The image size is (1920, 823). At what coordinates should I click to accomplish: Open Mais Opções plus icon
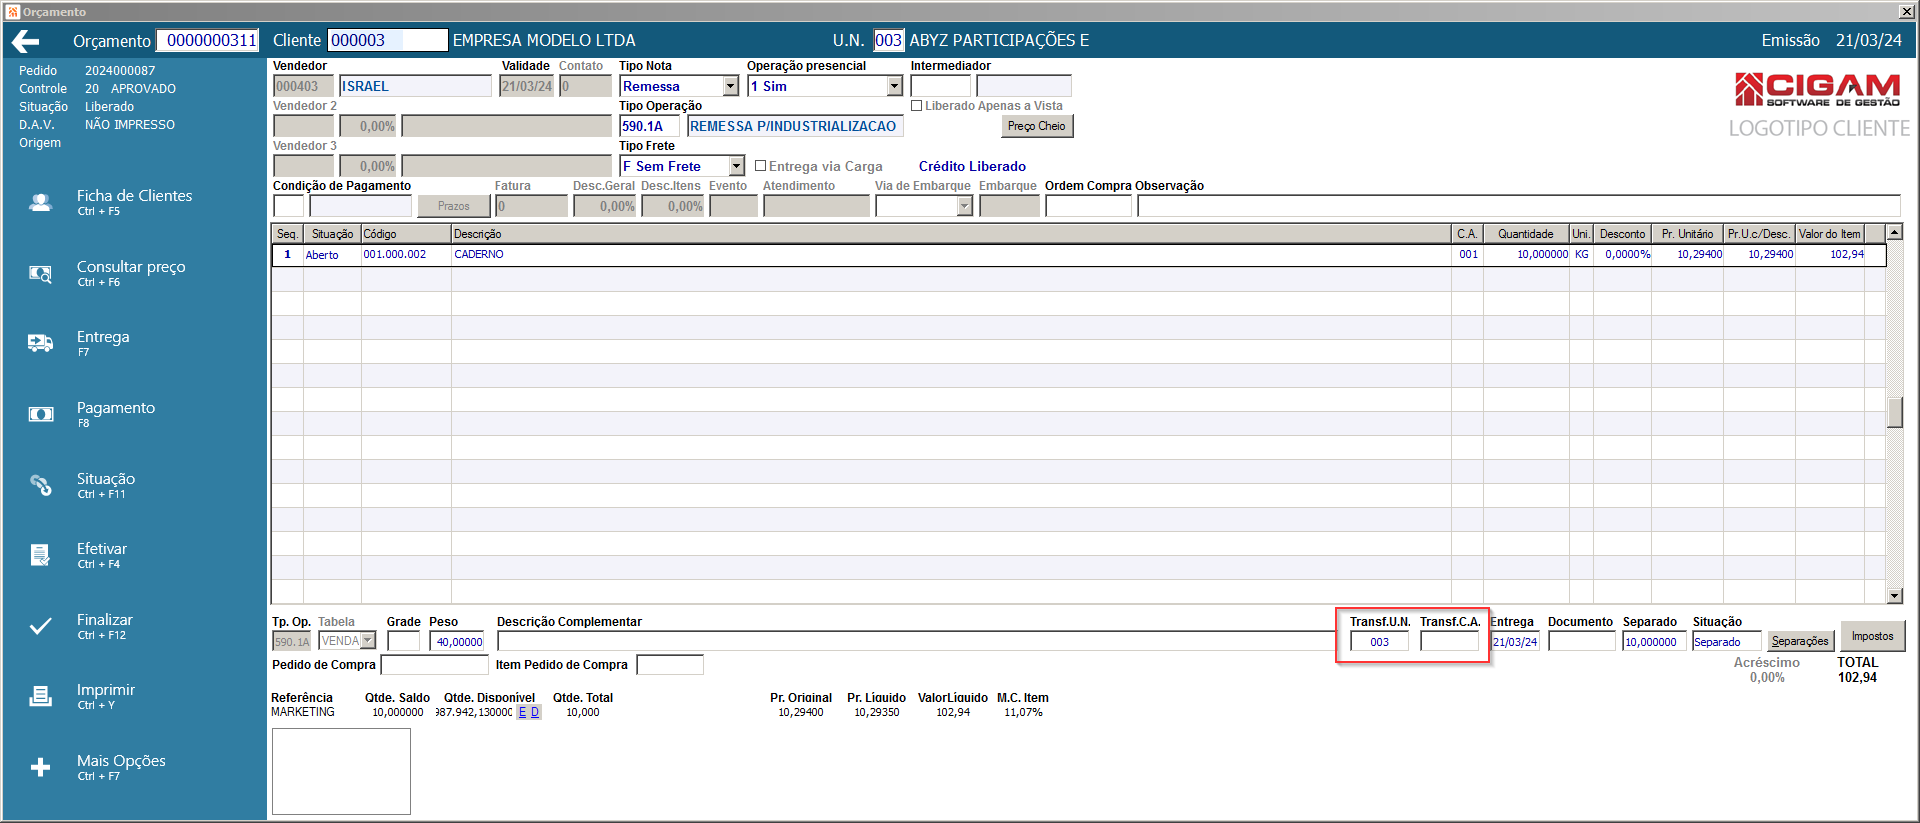(40, 767)
